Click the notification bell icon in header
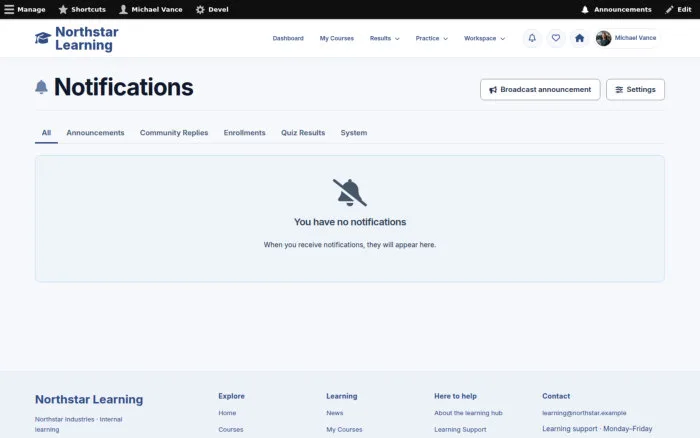Screen dimensions: 700x438 click(532, 38)
